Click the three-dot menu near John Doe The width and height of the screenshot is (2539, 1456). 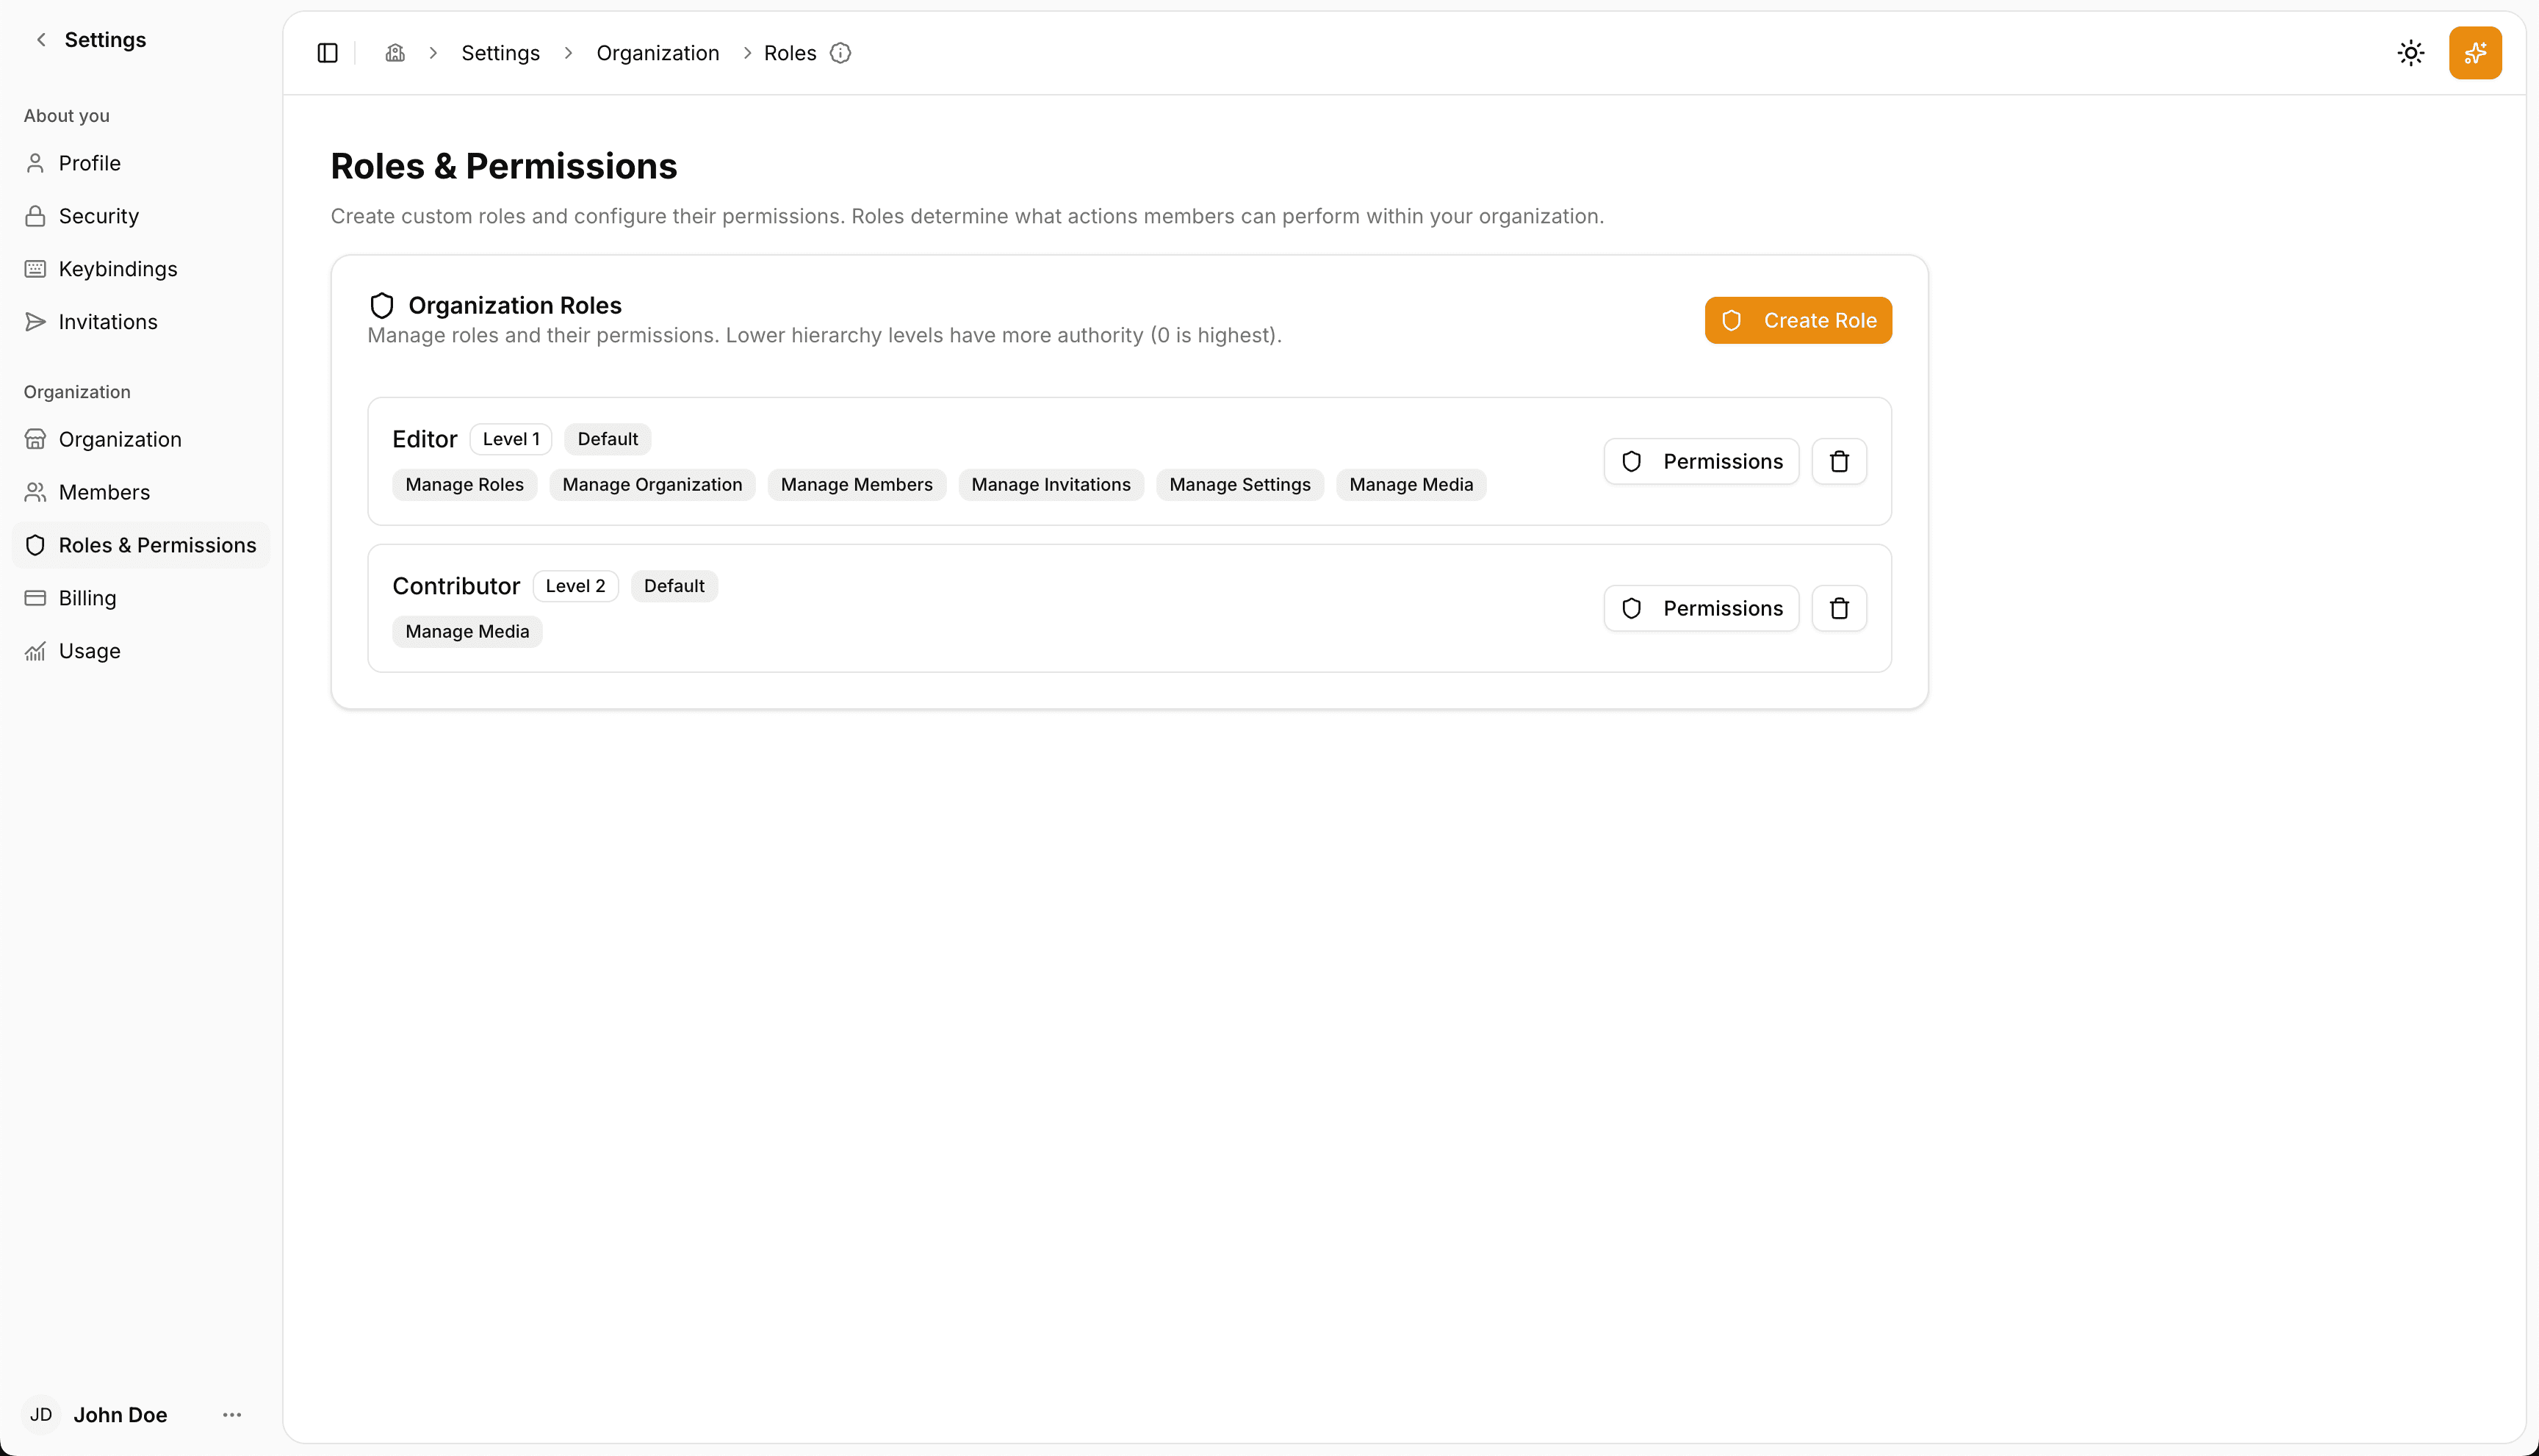(x=232, y=1415)
